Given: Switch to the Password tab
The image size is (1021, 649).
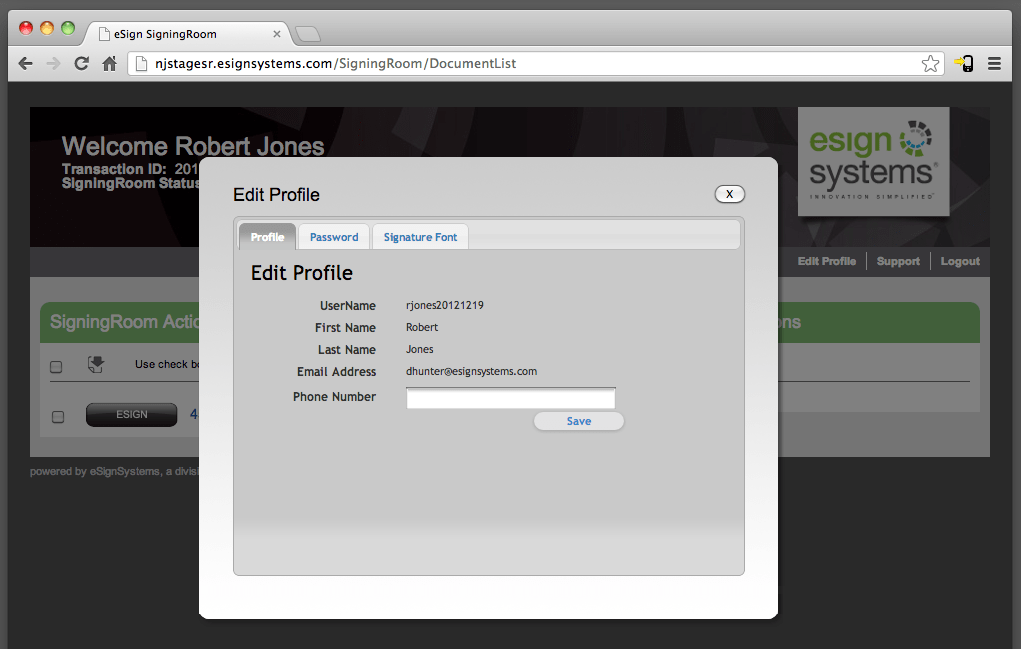Looking at the screenshot, I should coord(334,237).
